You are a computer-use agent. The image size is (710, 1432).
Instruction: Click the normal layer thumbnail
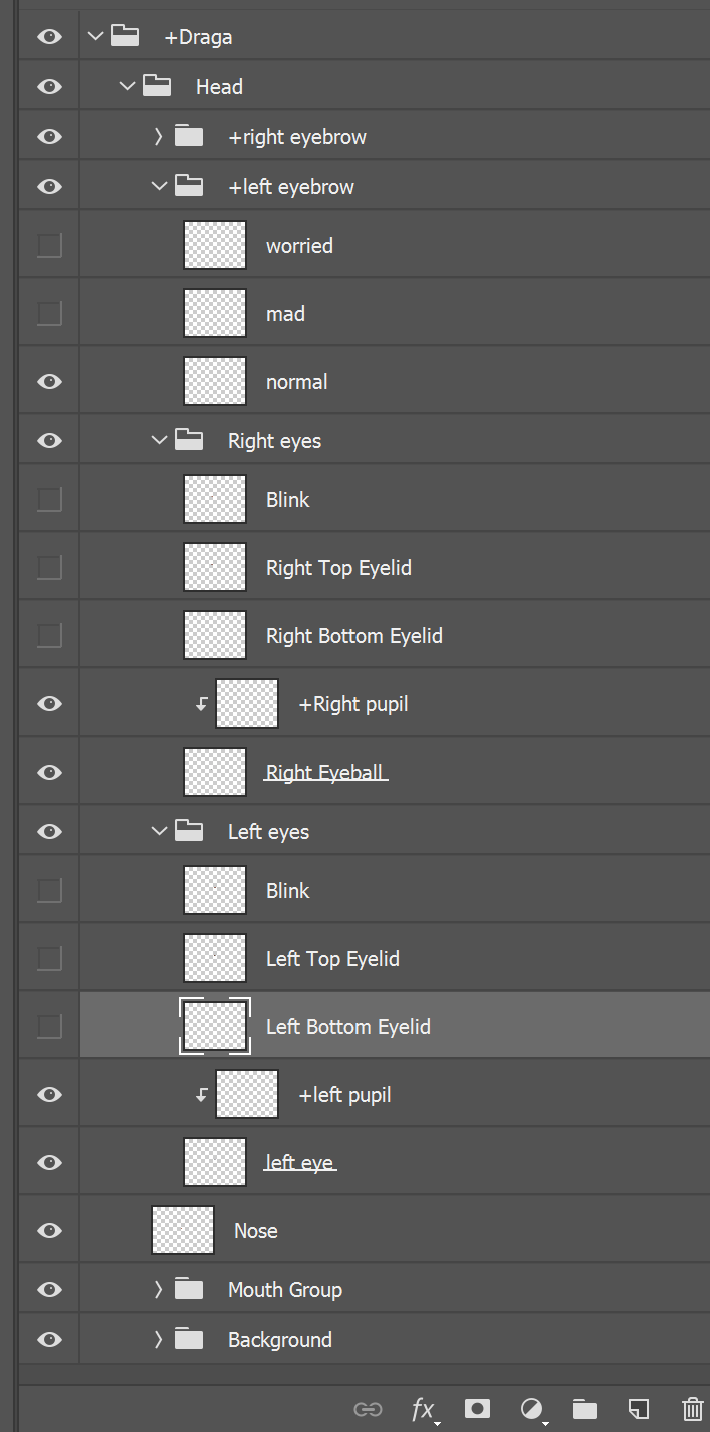coord(215,381)
